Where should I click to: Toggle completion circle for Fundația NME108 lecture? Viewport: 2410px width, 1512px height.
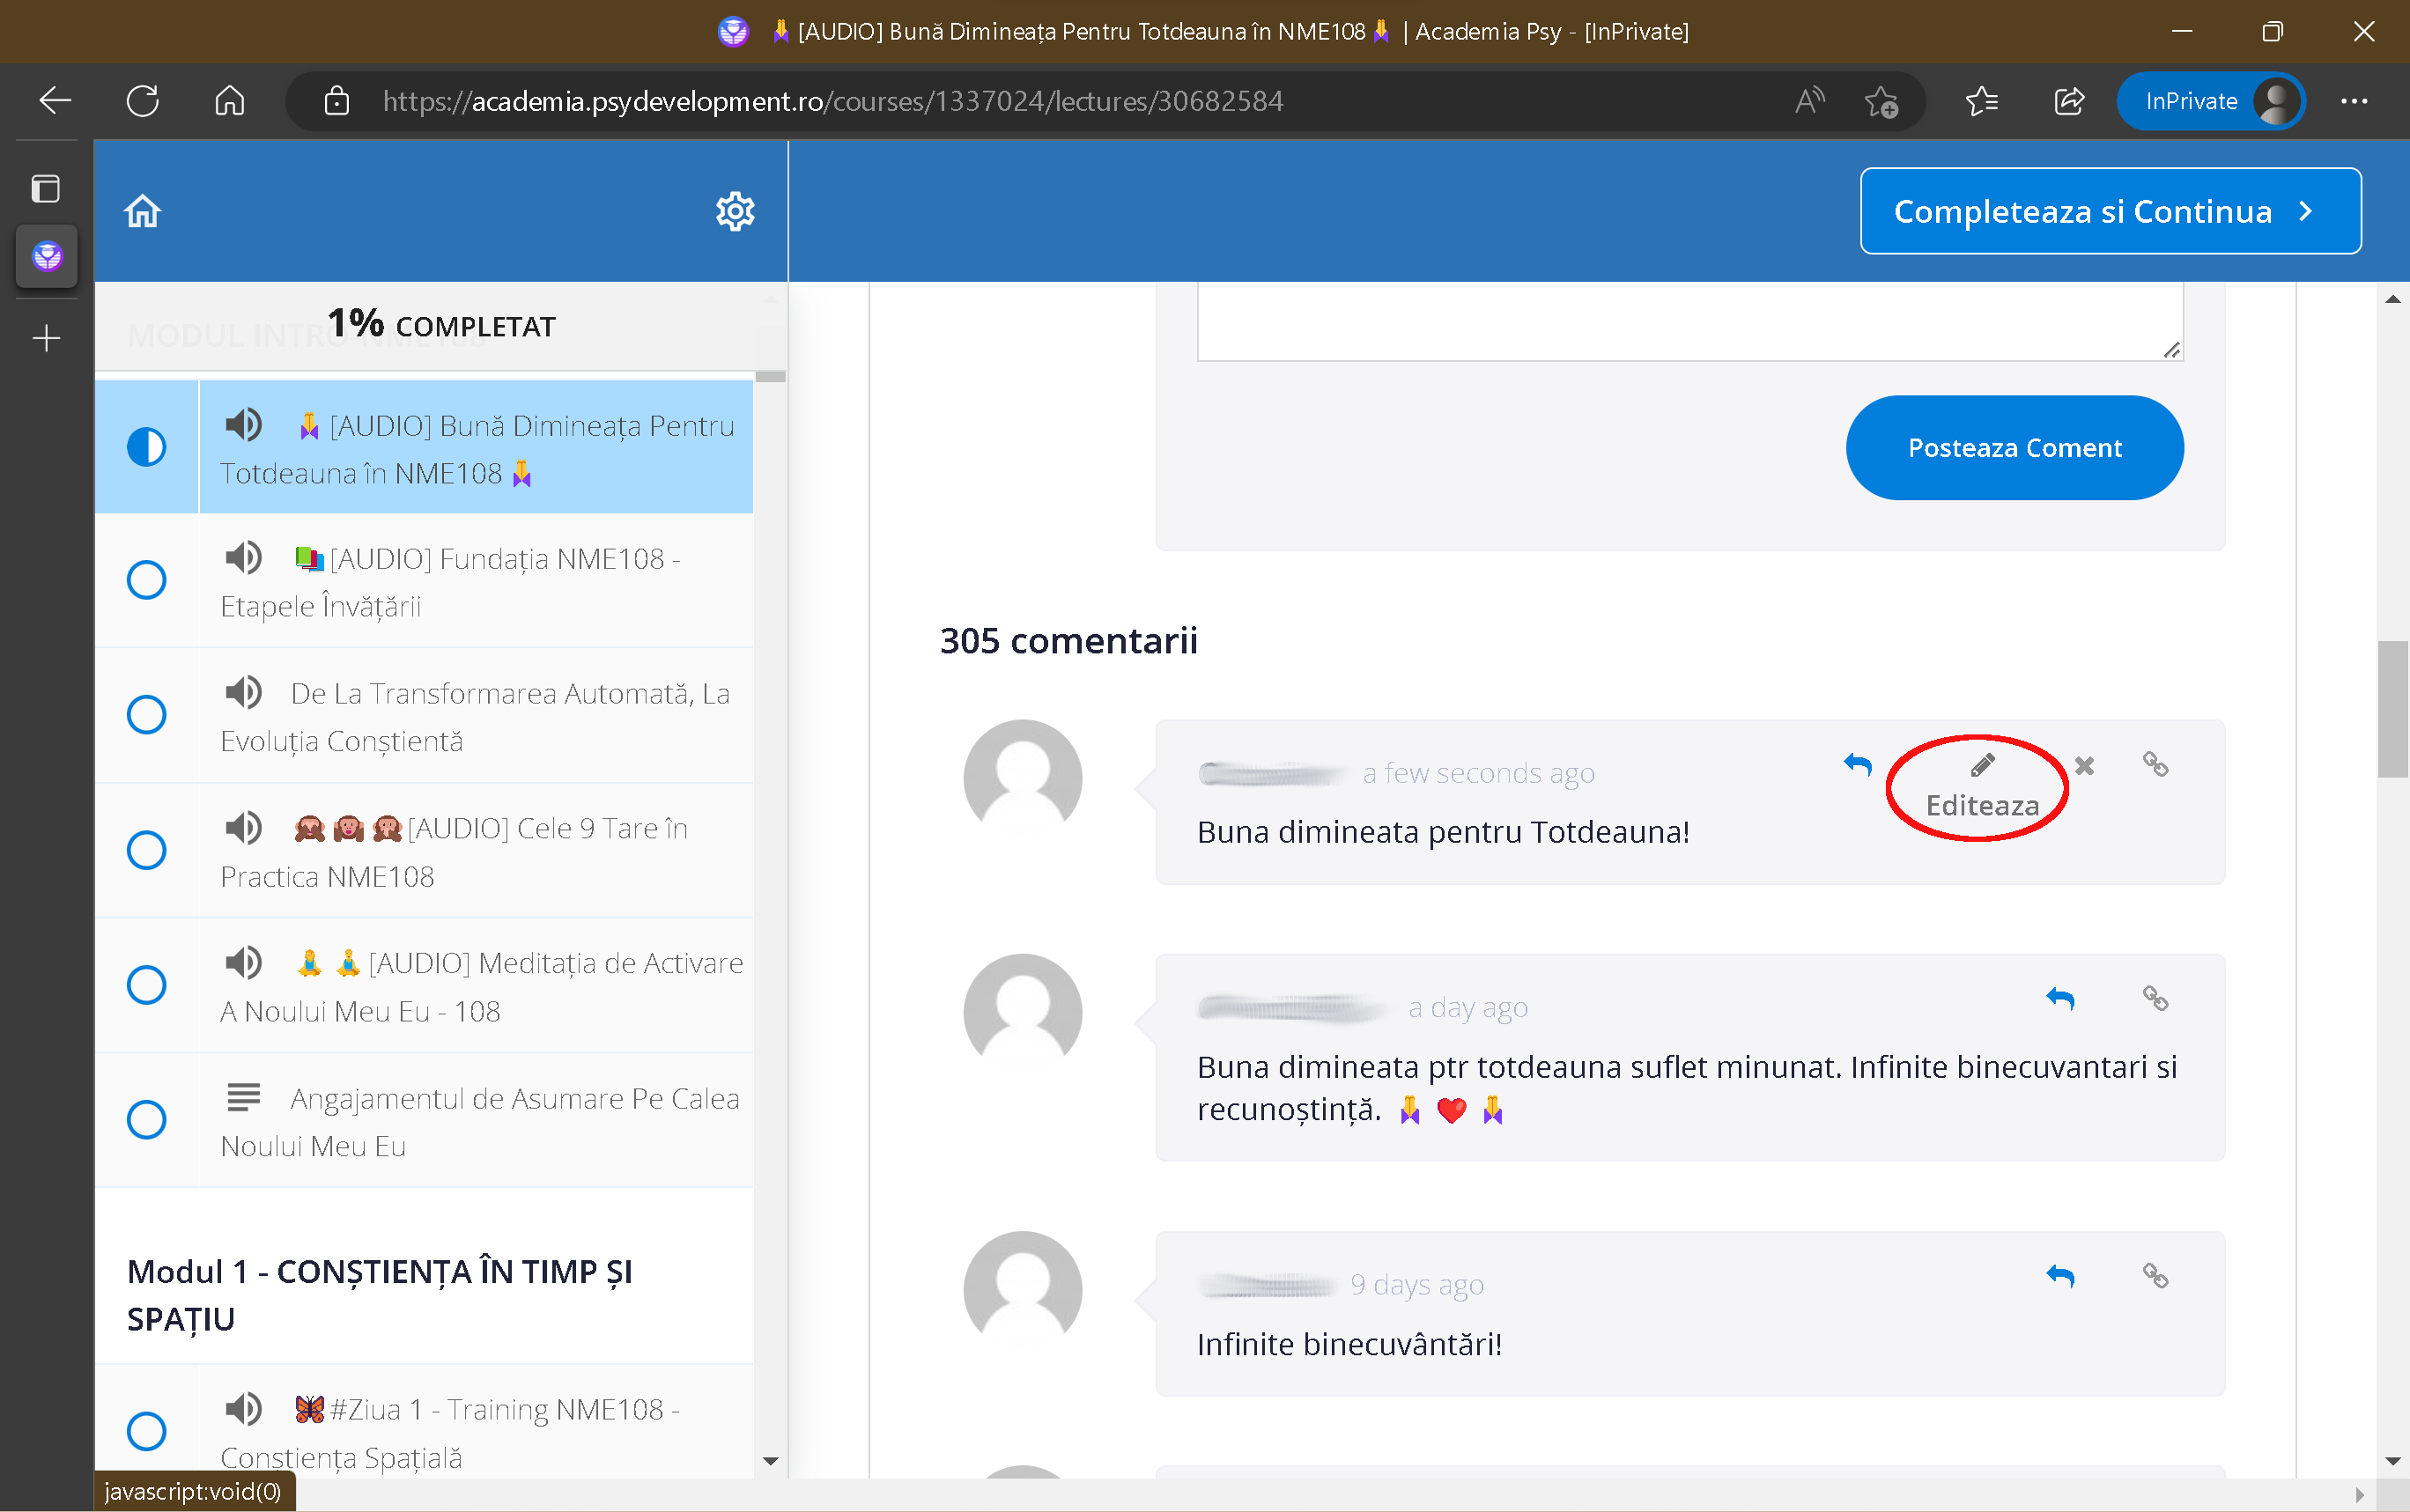click(146, 580)
